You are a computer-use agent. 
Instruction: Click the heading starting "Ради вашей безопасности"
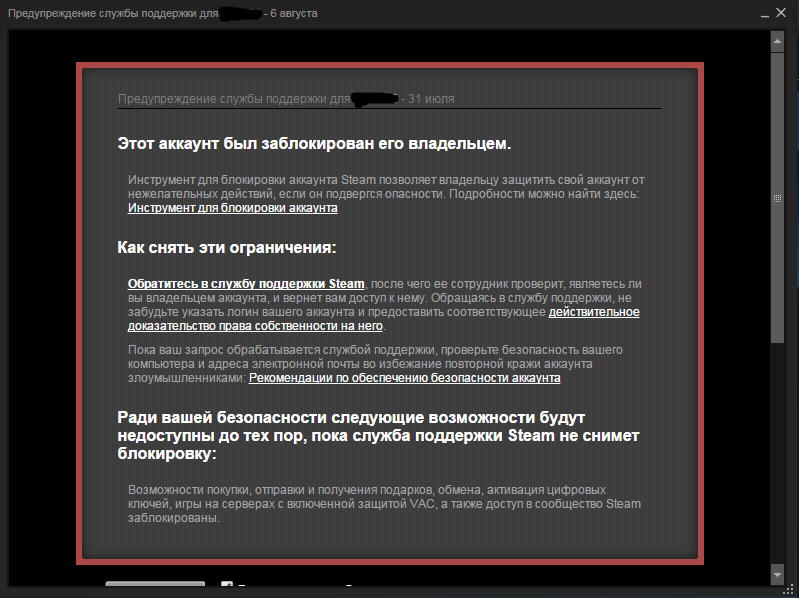378,436
